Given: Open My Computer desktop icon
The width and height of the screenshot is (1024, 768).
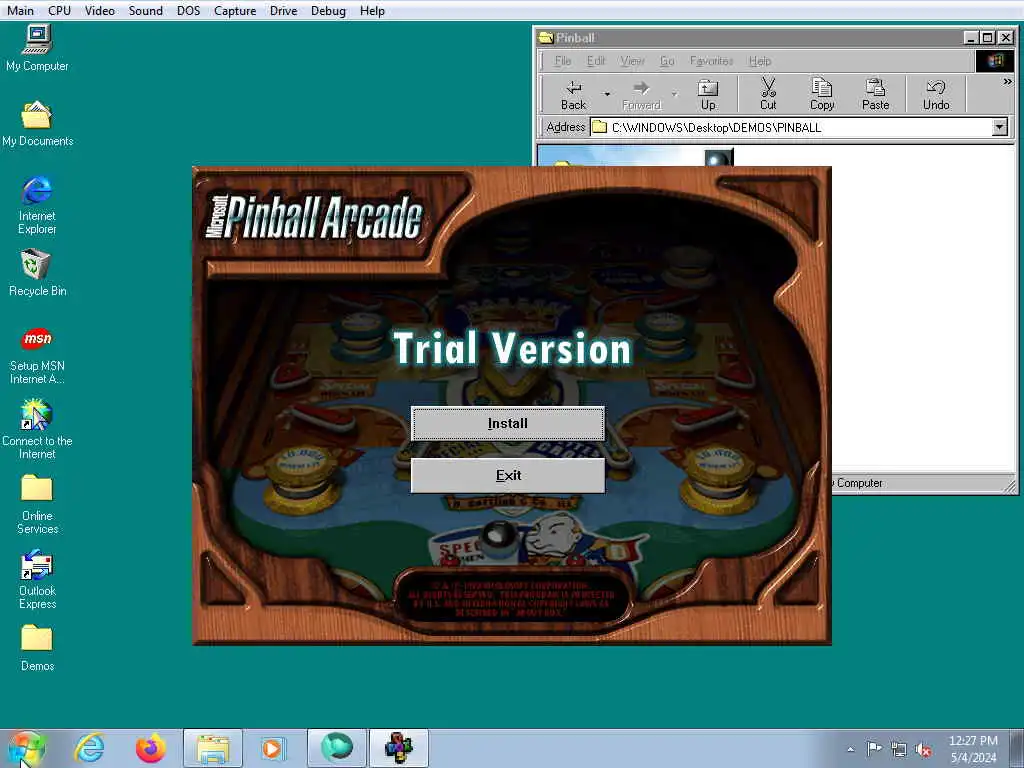Looking at the screenshot, I should click(37, 48).
